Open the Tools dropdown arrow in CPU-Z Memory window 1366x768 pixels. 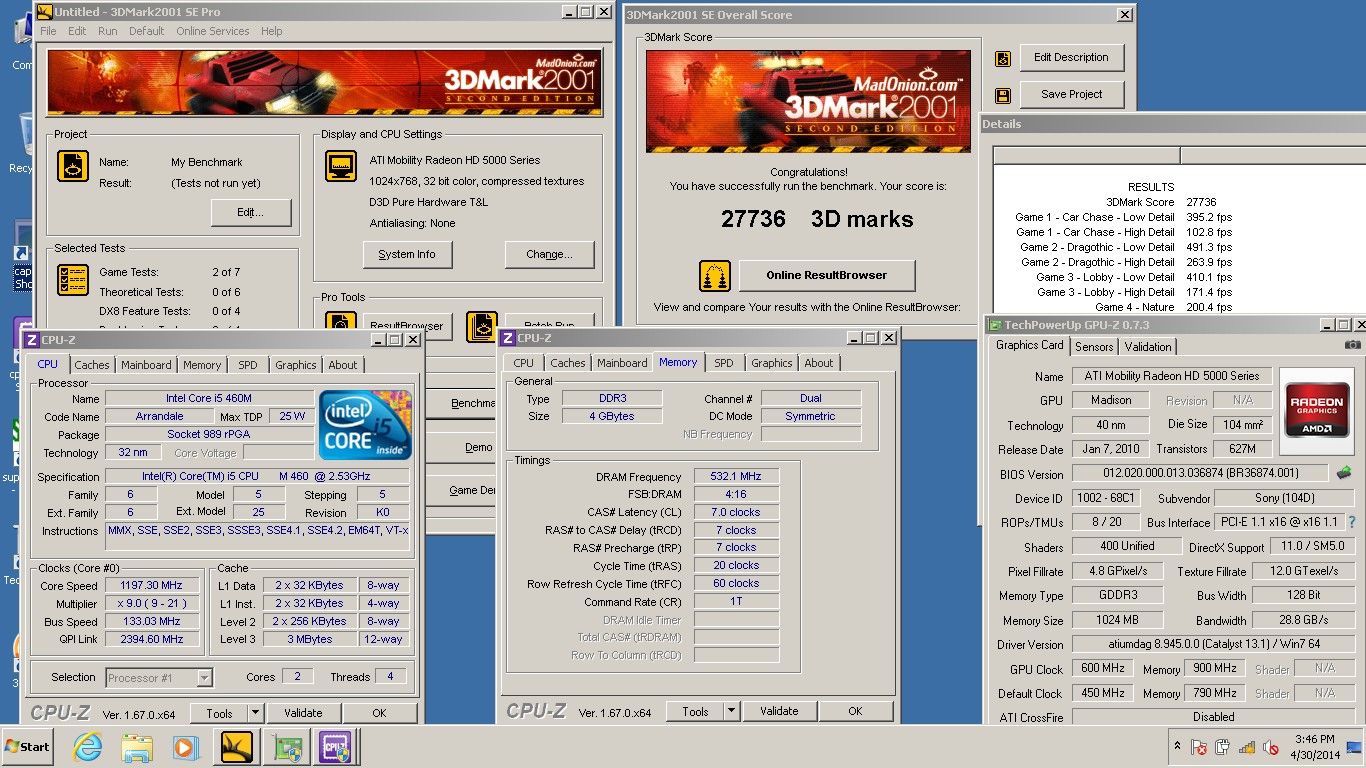(731, 711)
